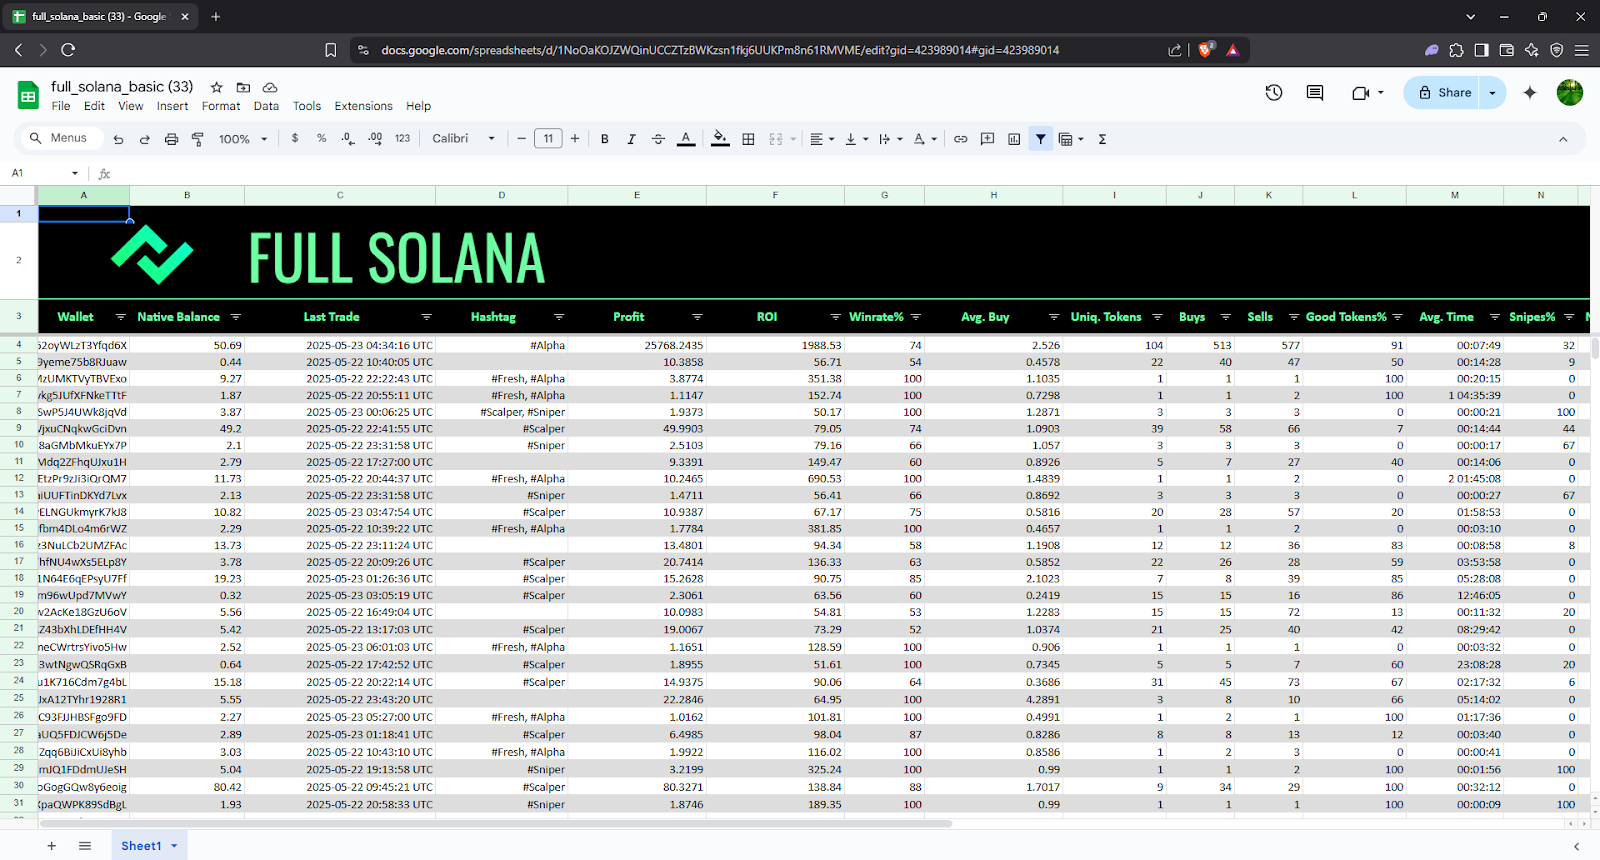Viewport: 1600px width, 860px height.
Task: Star the full_solana_basic document
Action: [216, 87]
